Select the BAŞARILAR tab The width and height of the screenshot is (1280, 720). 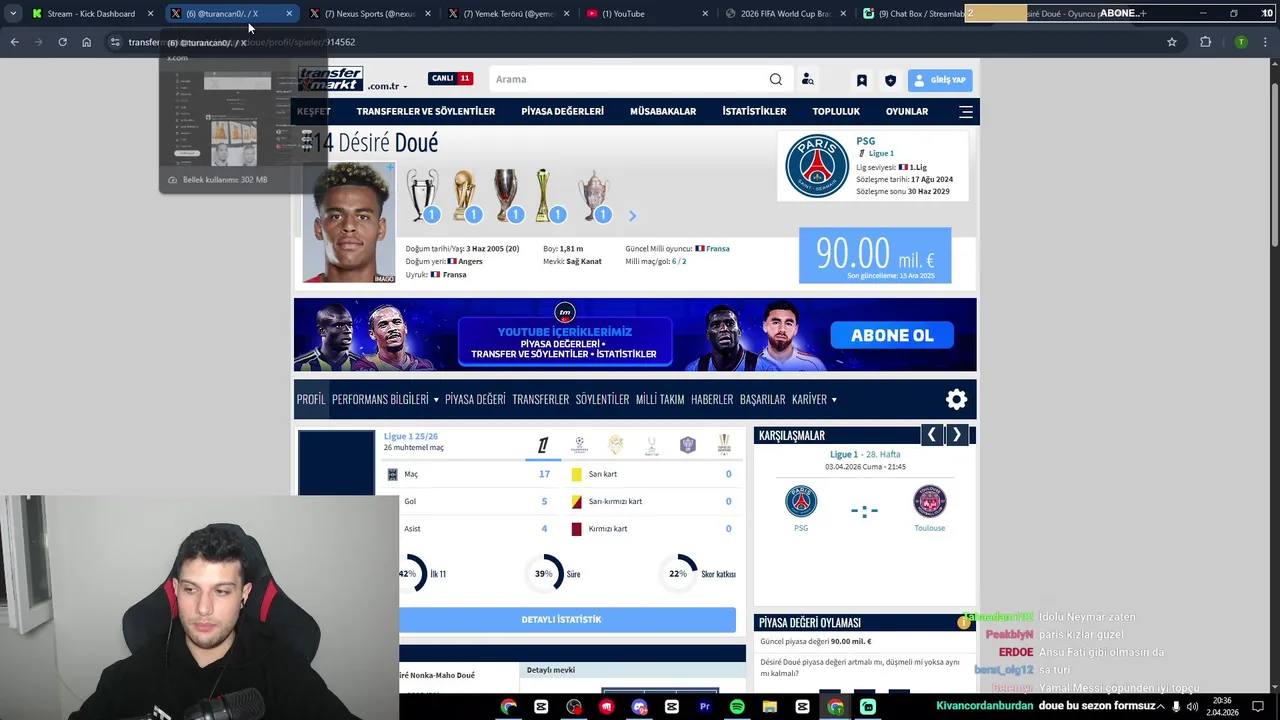click(x=762, y=399)
